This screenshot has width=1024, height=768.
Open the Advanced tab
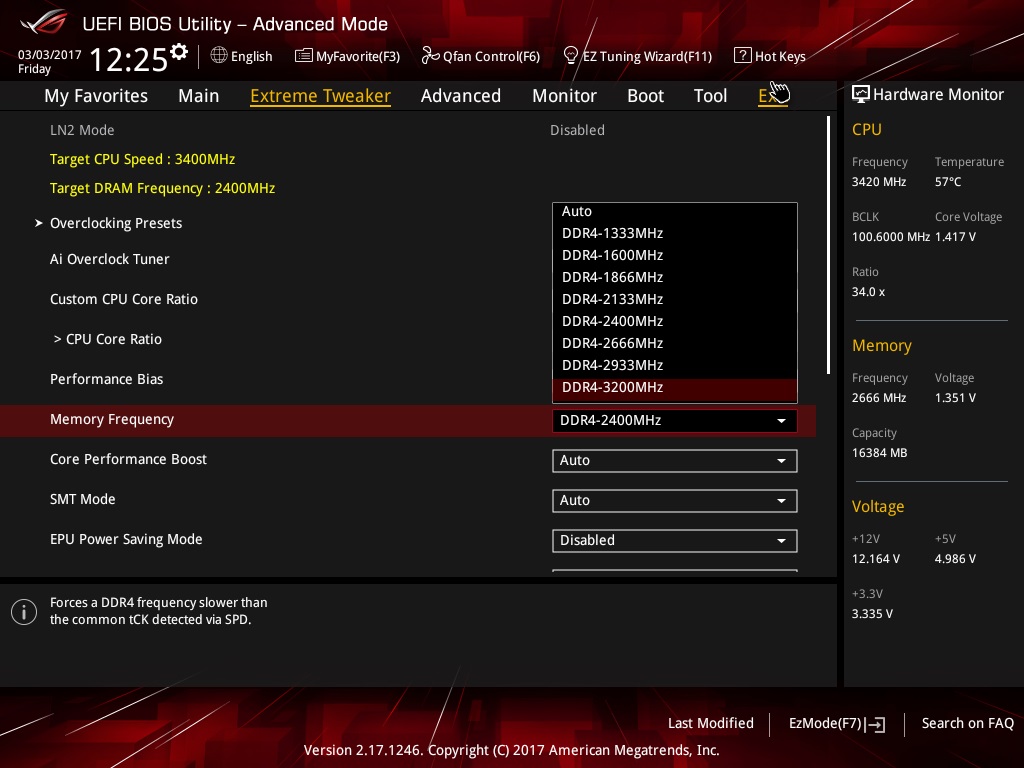(461, 96)
